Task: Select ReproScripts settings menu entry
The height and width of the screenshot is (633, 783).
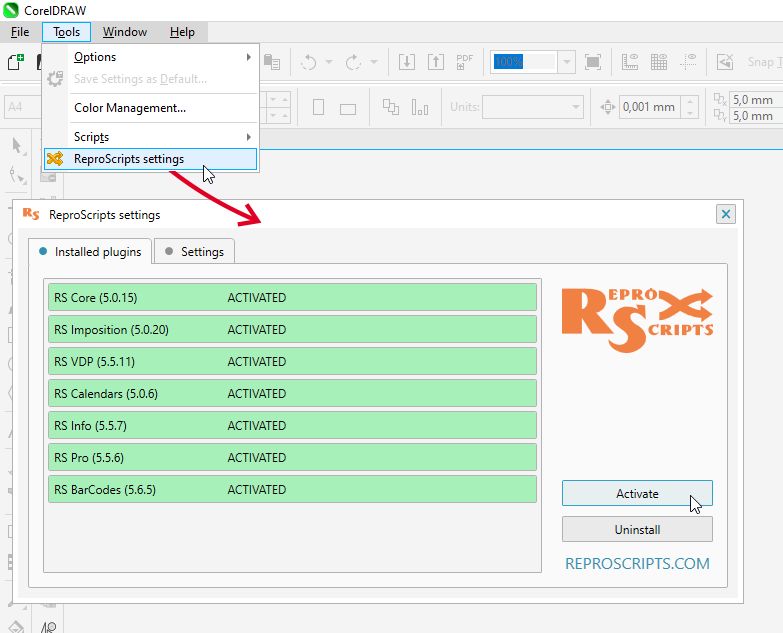Action: pyautogui.click(x=150, y=159)
